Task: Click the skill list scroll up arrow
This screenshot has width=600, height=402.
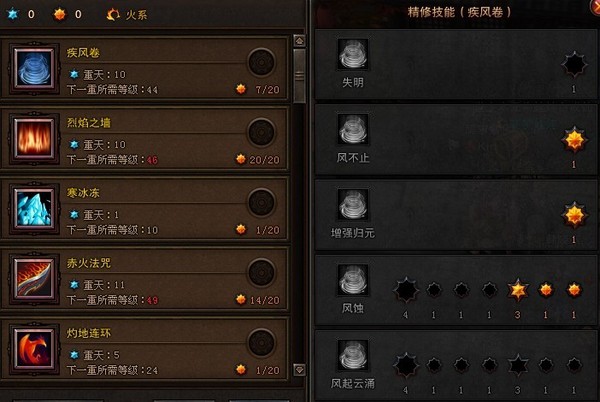Action: pyautogui.click(x=299, y=41)
